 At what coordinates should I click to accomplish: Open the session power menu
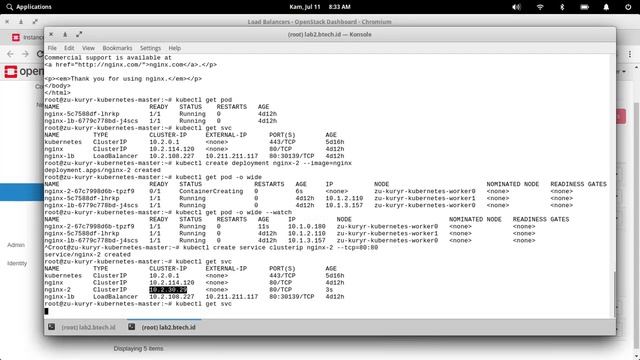coord(628,7)
